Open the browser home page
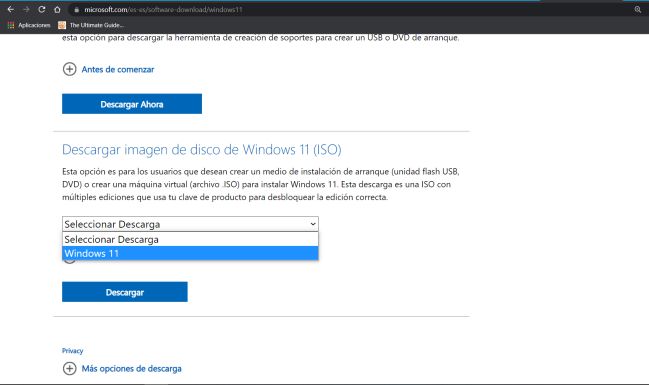 [57, 9]
